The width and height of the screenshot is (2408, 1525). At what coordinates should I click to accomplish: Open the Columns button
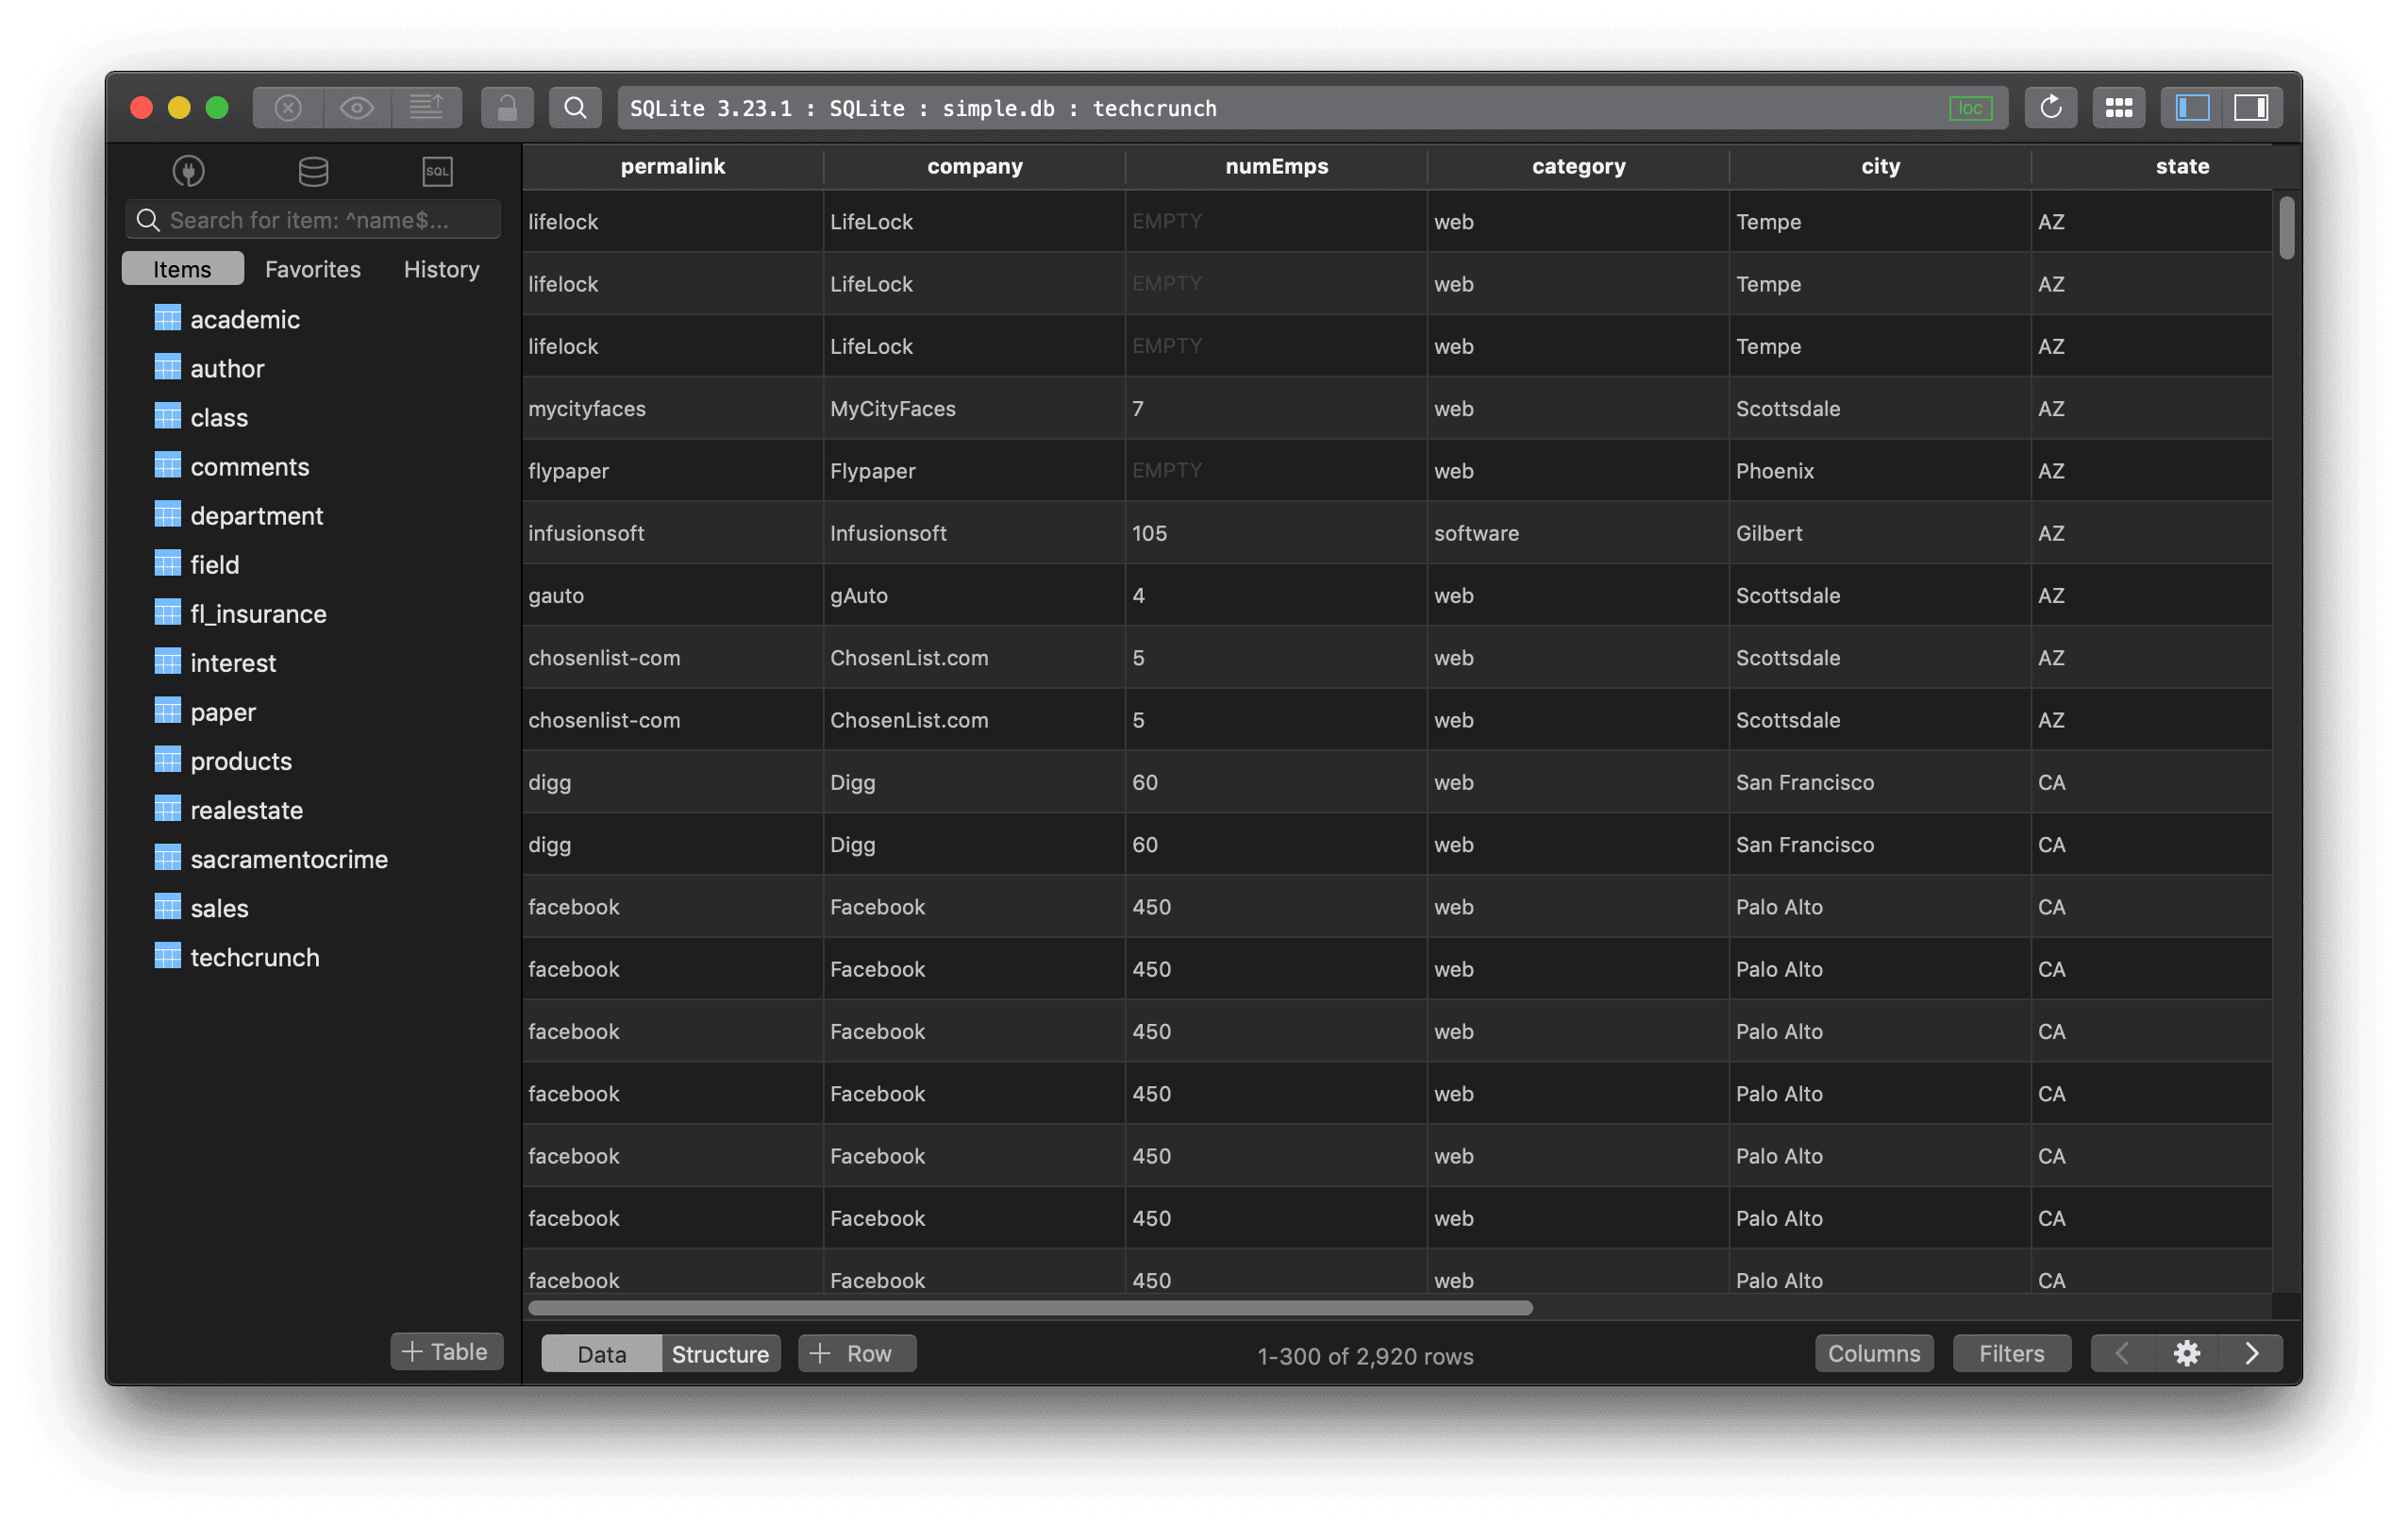point(1874,1353)
